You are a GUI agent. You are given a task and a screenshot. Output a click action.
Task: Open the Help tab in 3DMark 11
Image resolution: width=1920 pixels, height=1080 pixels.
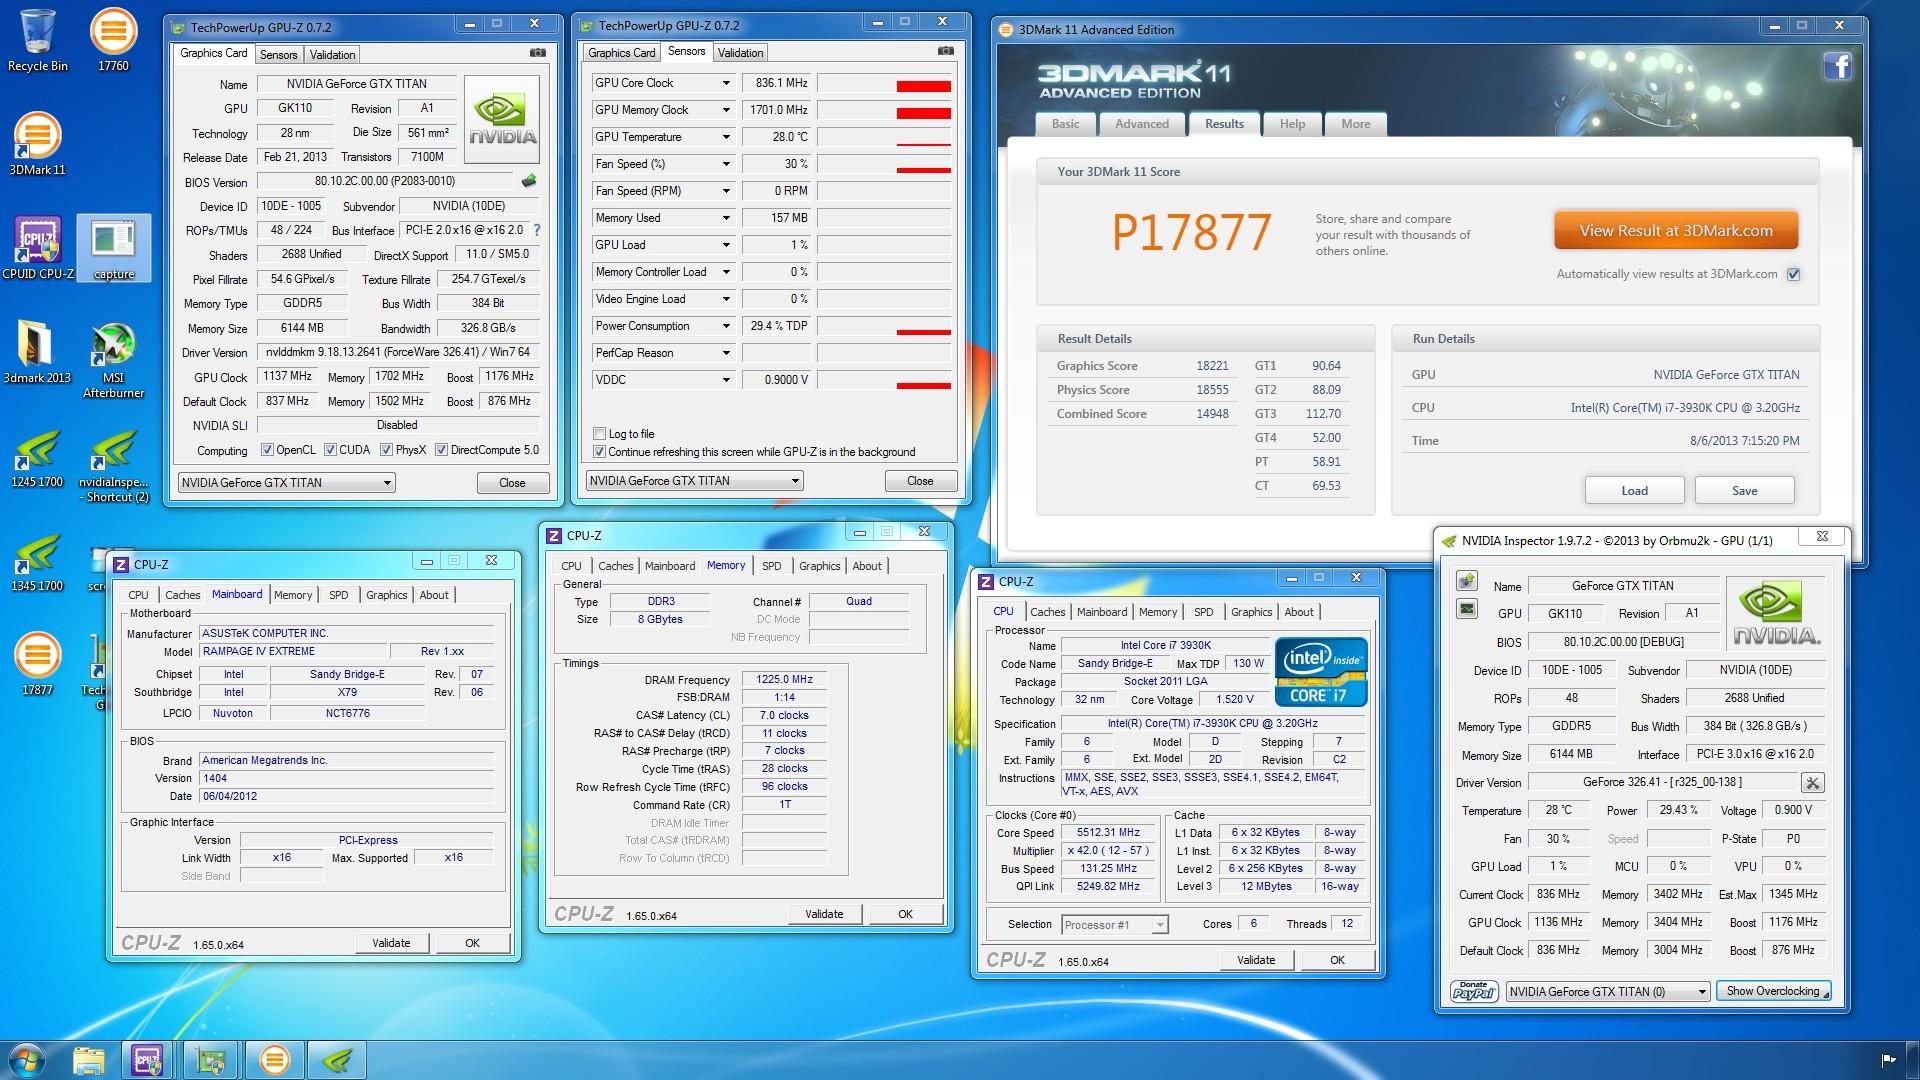pyautogui.click(x=1292, y=124)
